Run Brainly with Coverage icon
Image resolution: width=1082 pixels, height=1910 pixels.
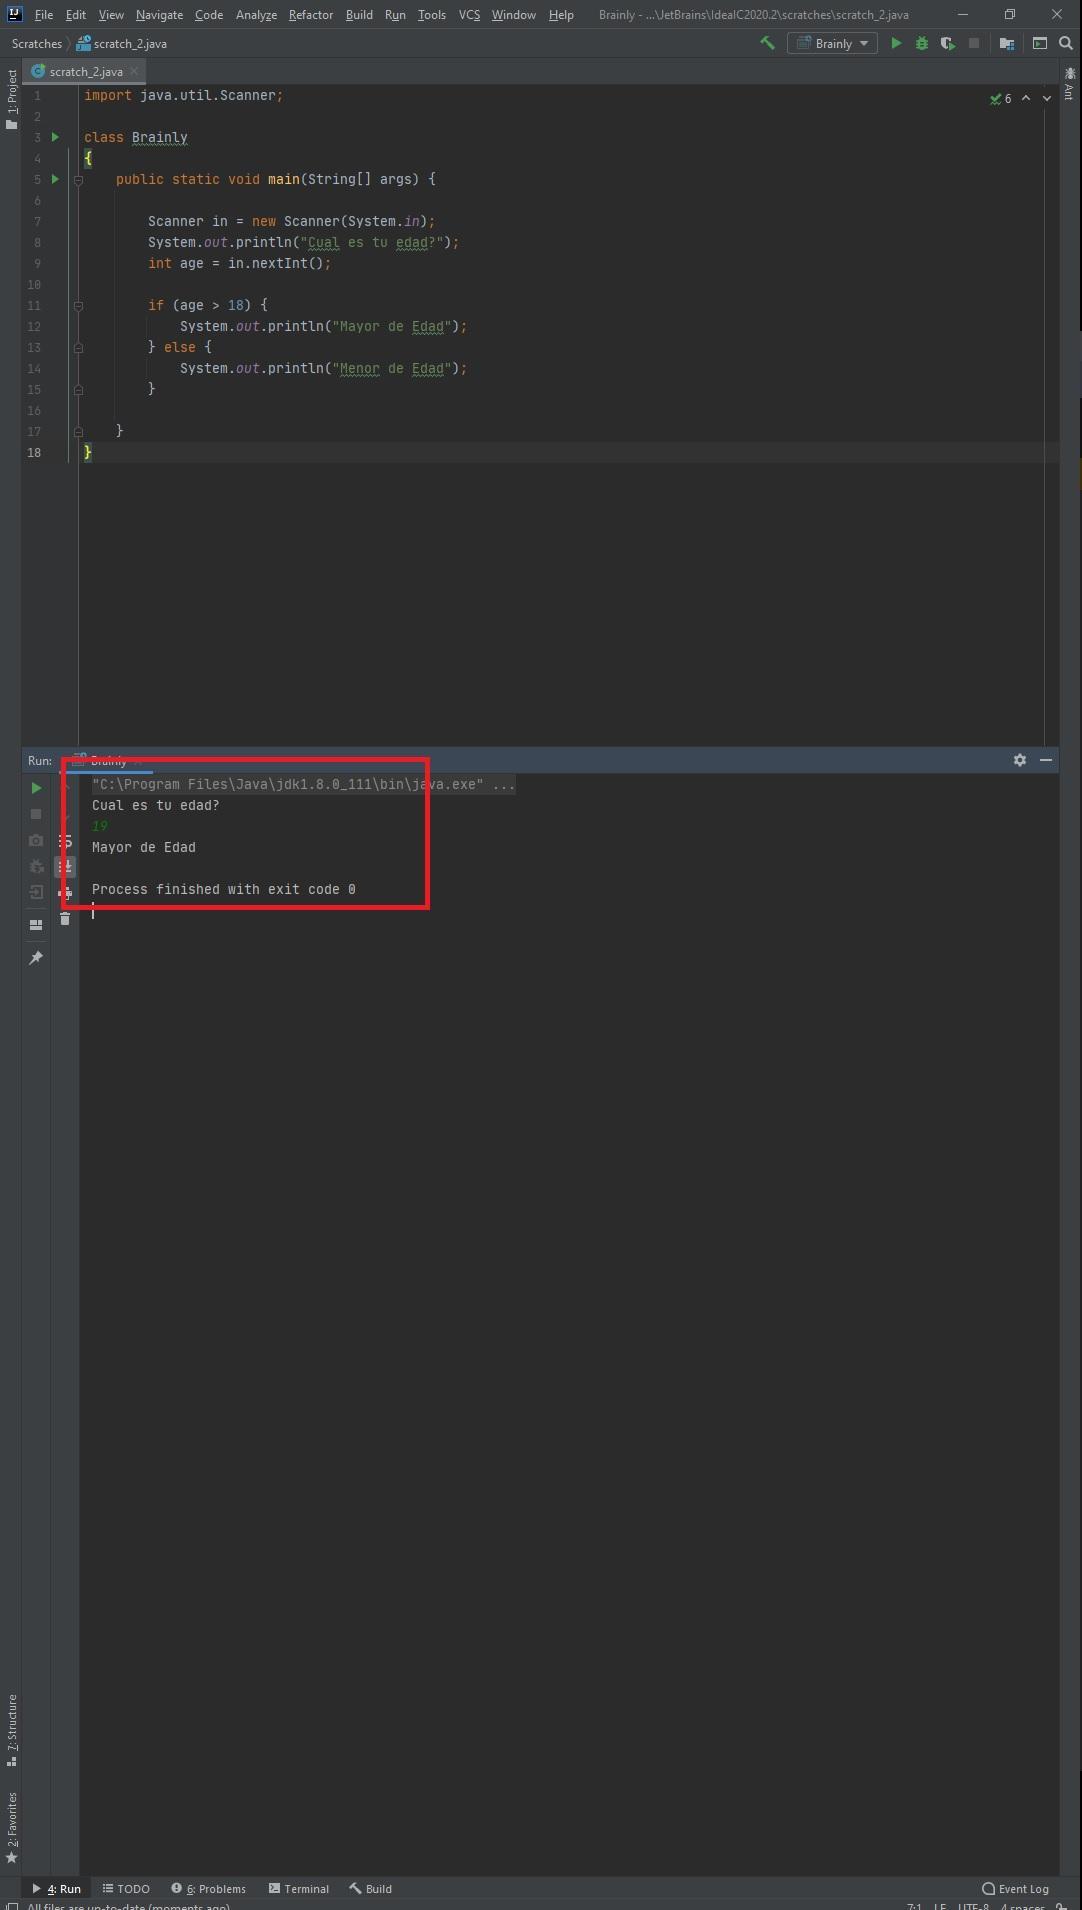point(947,44)
